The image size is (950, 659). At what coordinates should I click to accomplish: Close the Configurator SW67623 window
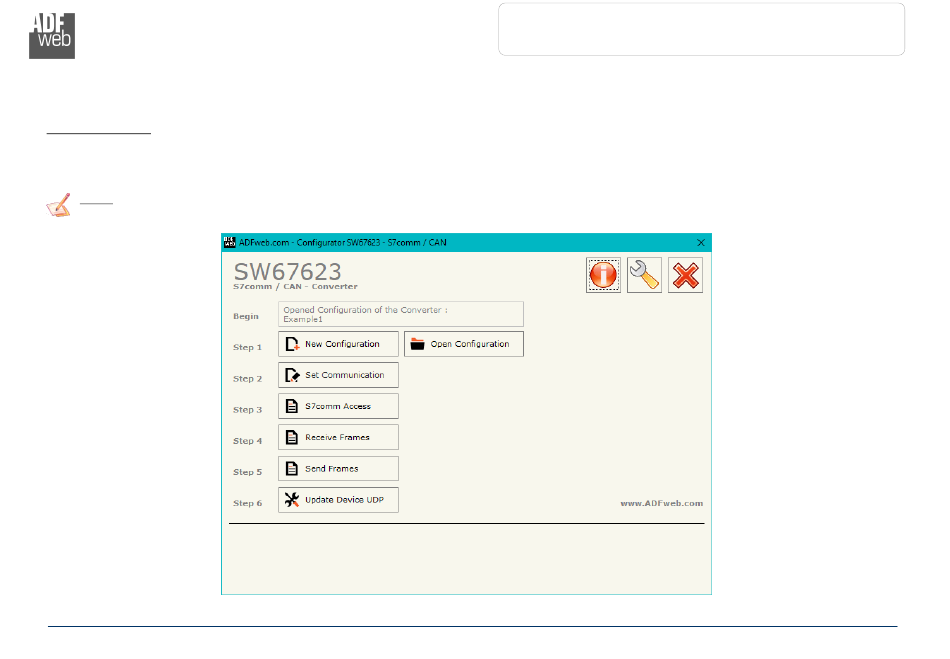coord(700,242)
